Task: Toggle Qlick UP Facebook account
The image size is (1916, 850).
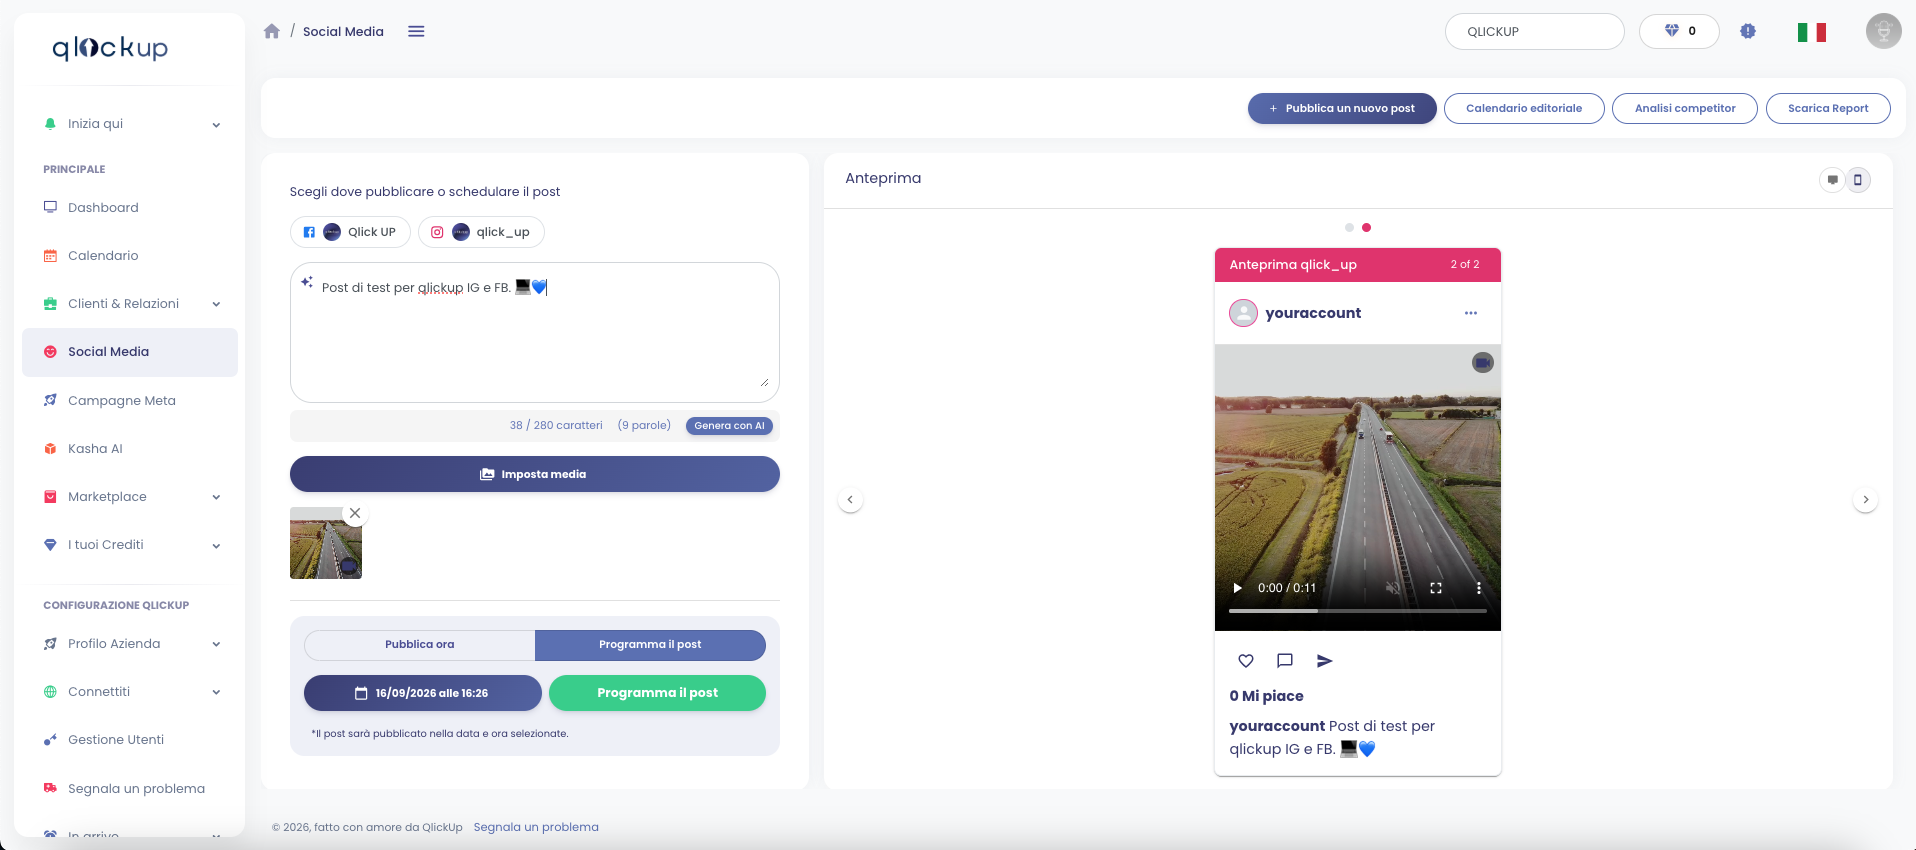Action: [350, 232]
